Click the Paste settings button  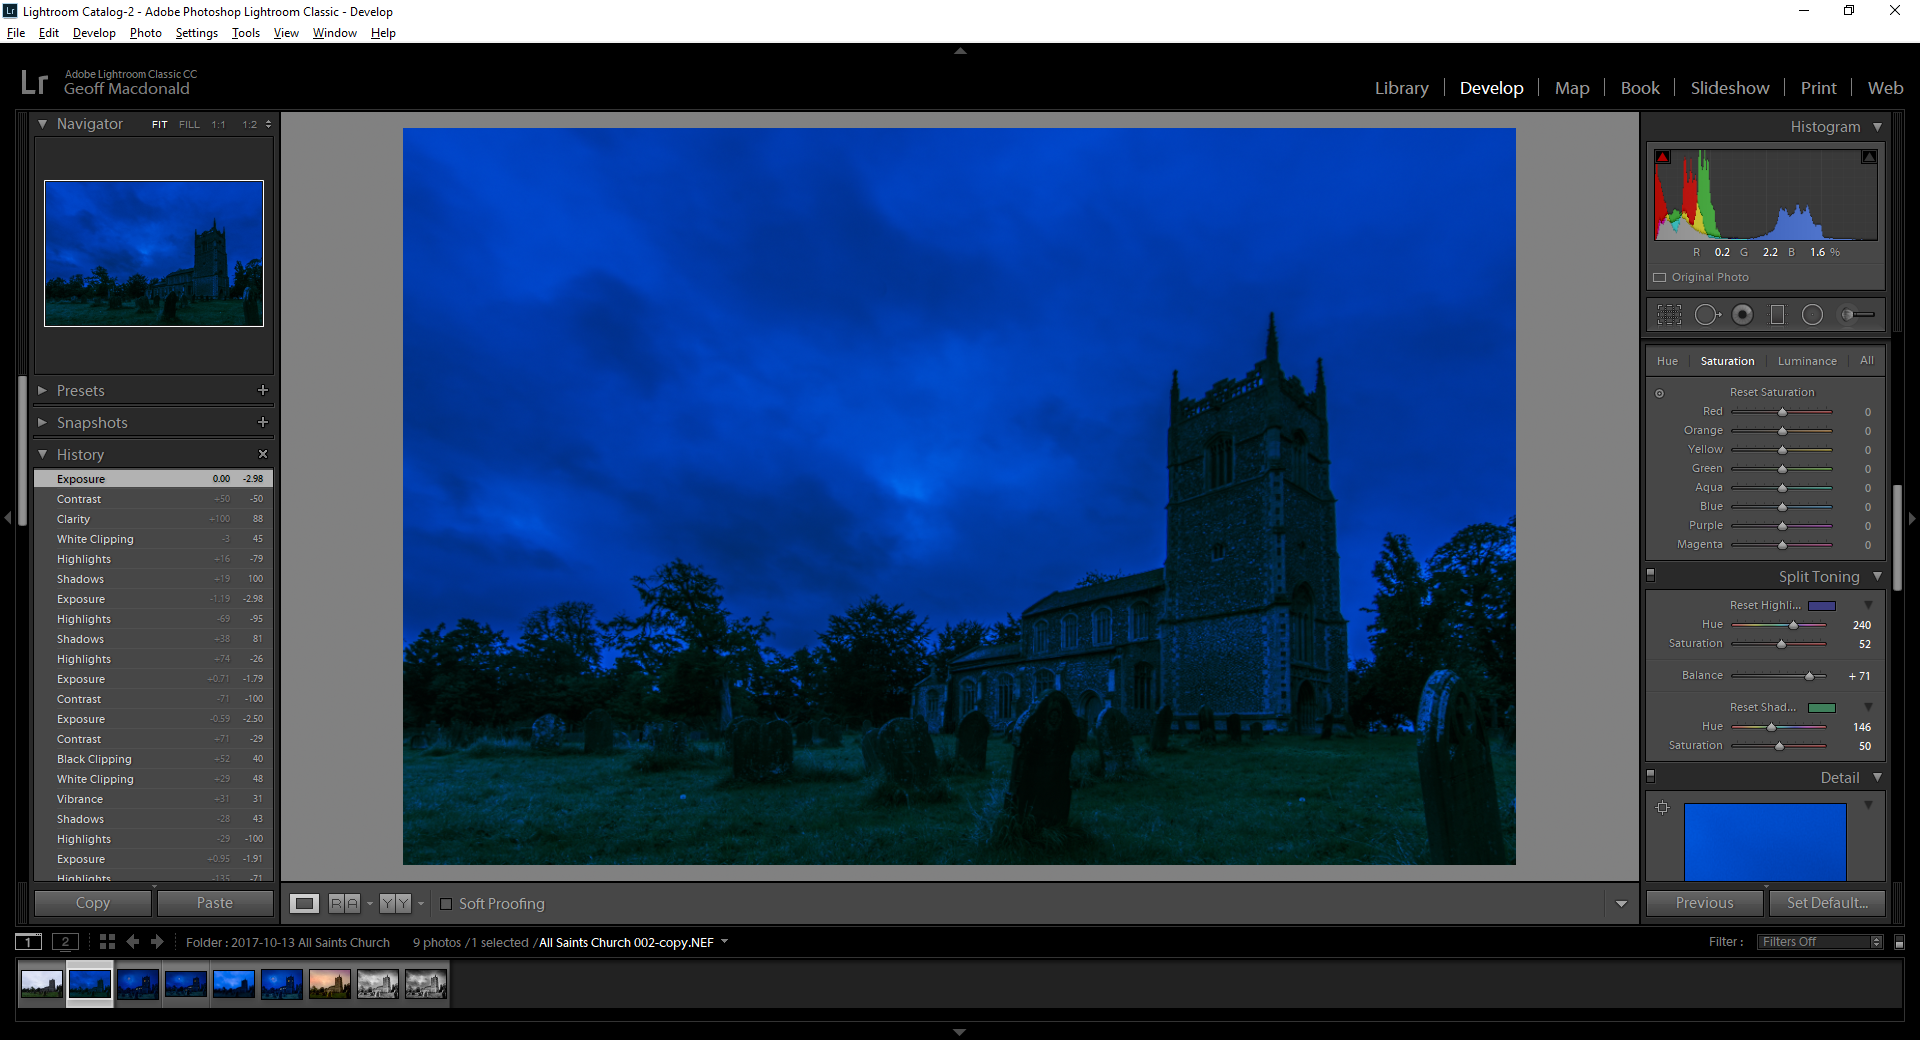click(215, 903)
